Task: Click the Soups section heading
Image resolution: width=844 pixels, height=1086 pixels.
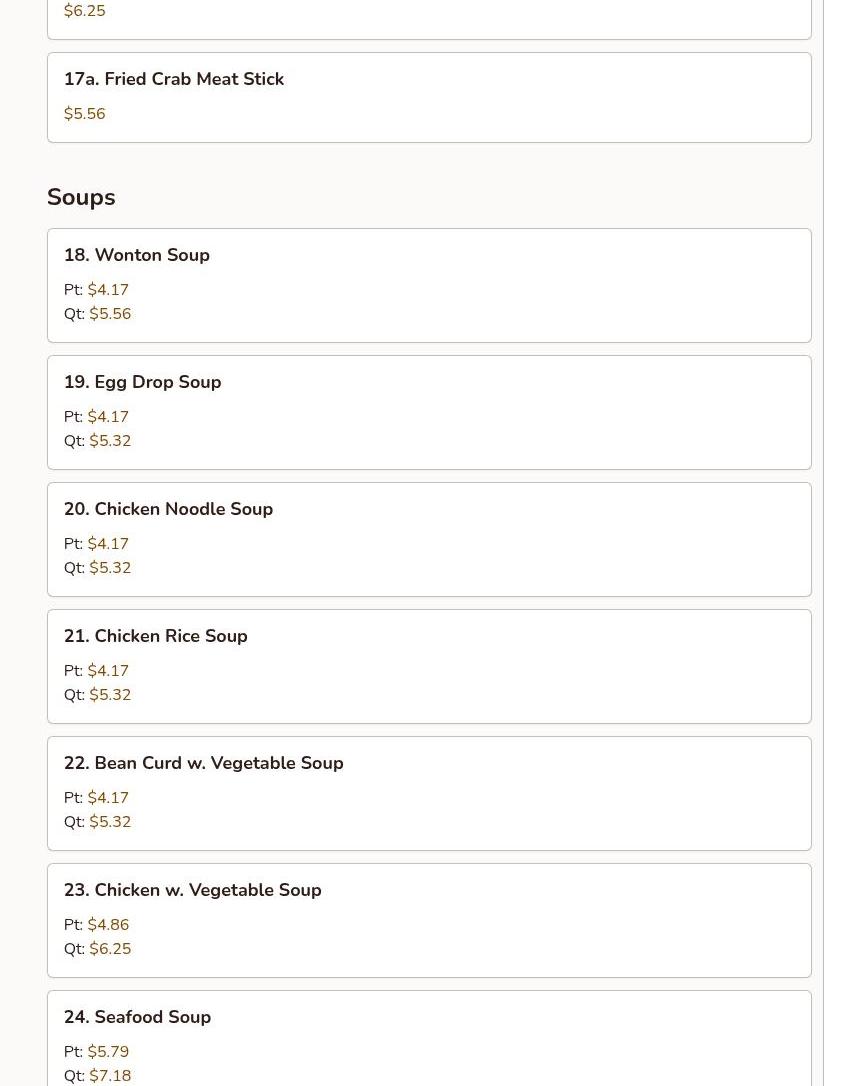Action: click(x=81, y=197)
